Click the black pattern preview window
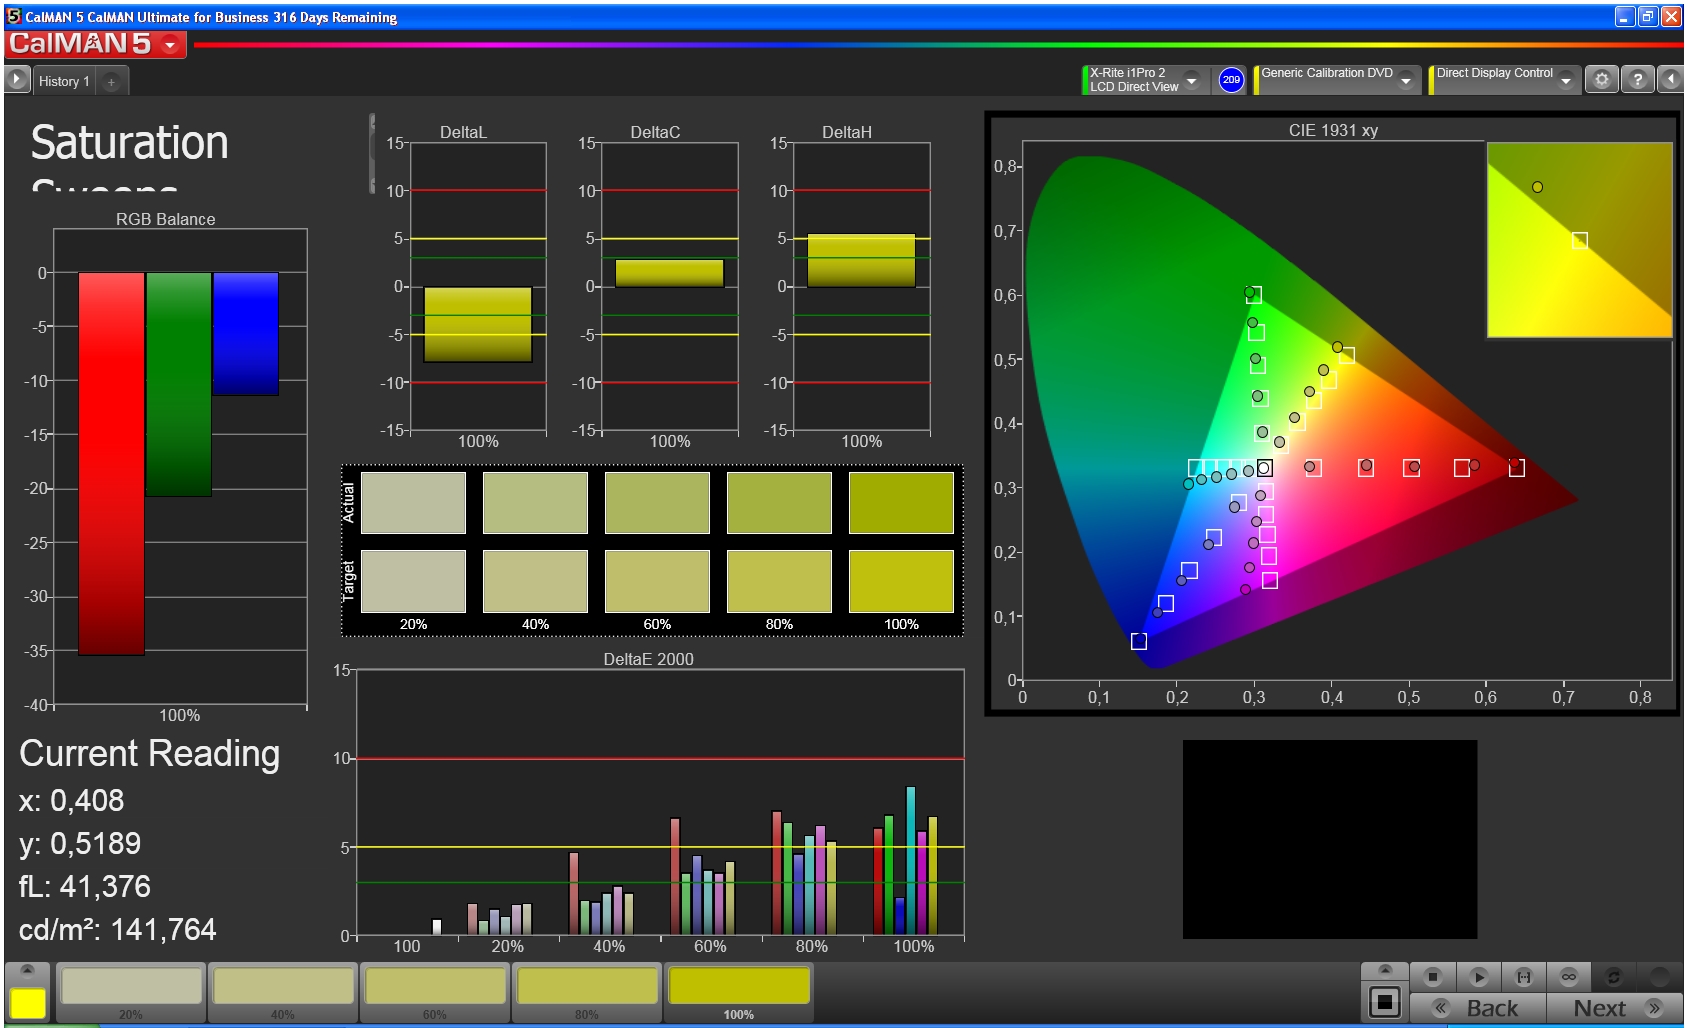 tap(1329, 839)
